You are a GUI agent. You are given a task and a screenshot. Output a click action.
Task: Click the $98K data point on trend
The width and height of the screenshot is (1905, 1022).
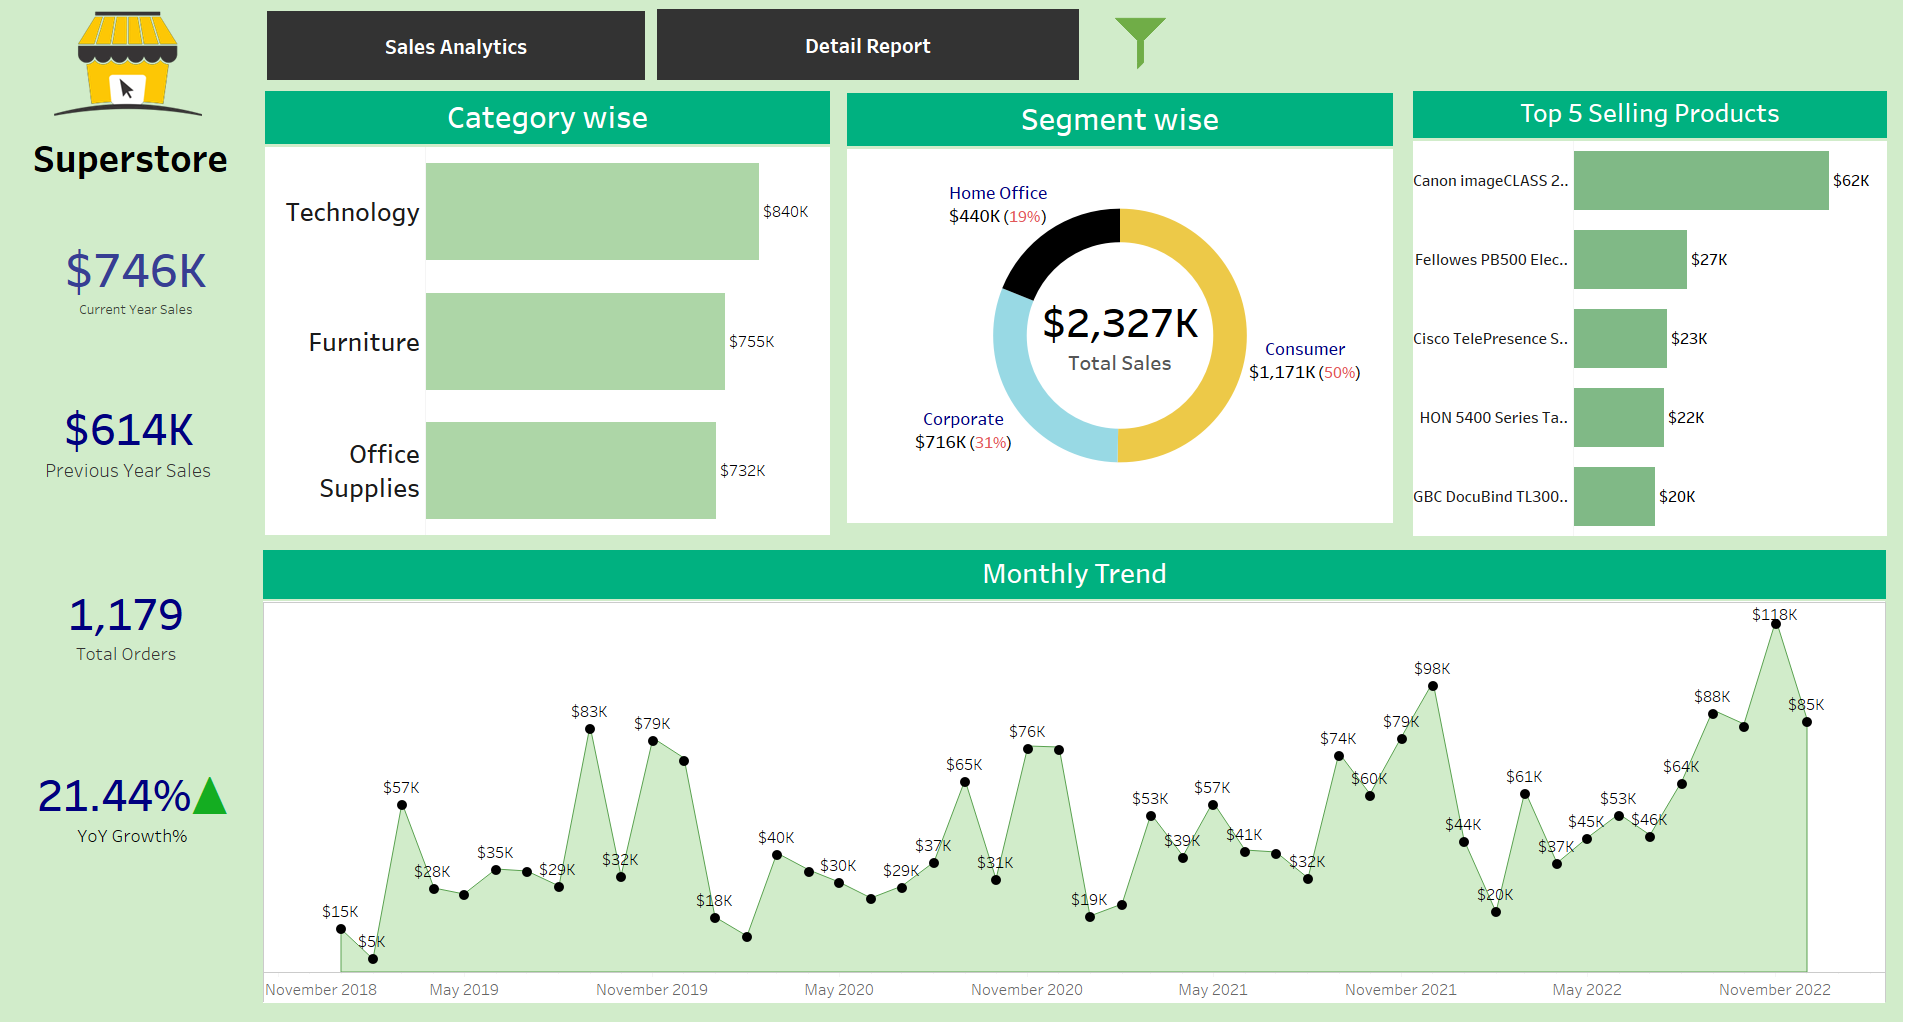click(1432, 686)
